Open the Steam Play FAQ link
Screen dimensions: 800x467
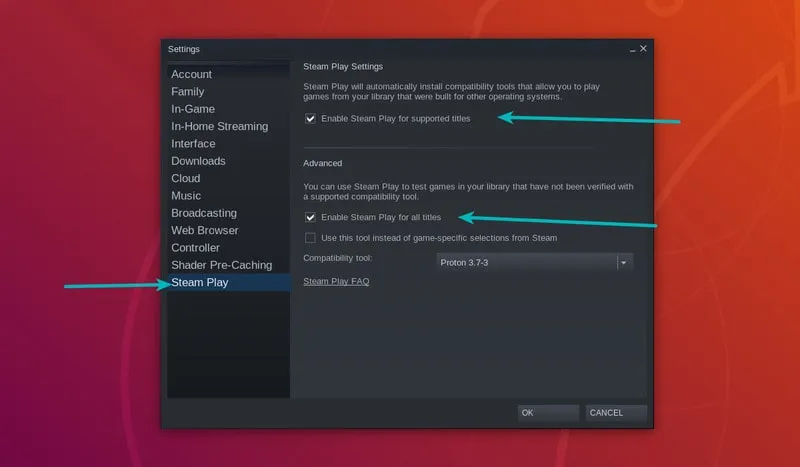pyautogui.click(x=336, y=281)
